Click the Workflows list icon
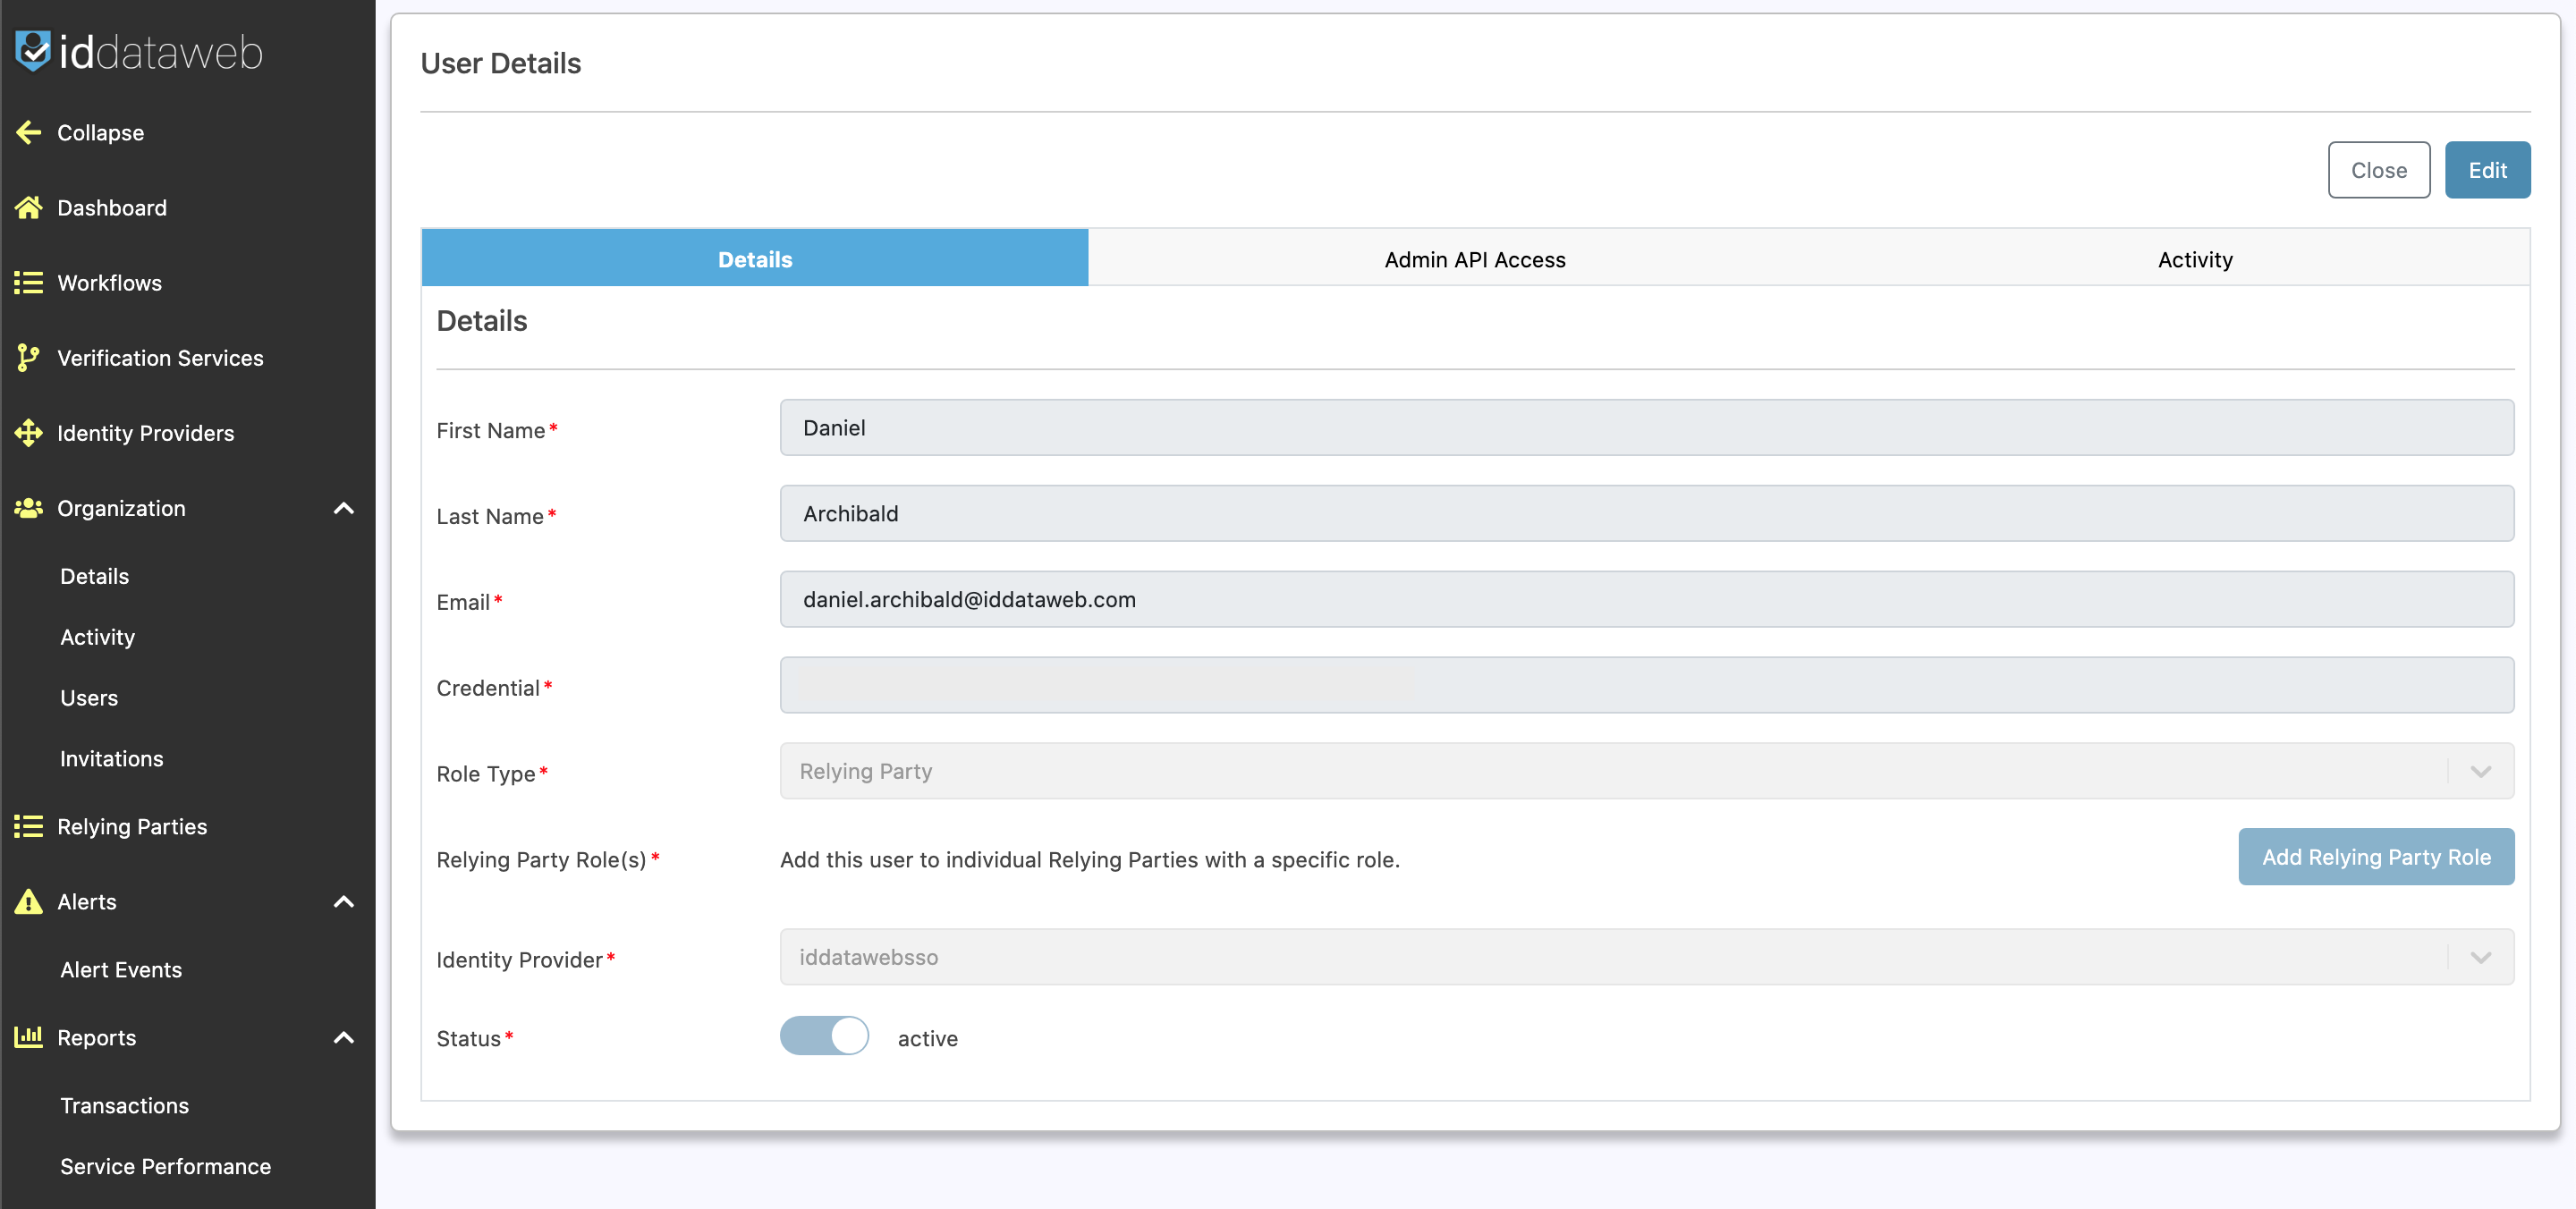2576x1209 pixels. (29, 282)
